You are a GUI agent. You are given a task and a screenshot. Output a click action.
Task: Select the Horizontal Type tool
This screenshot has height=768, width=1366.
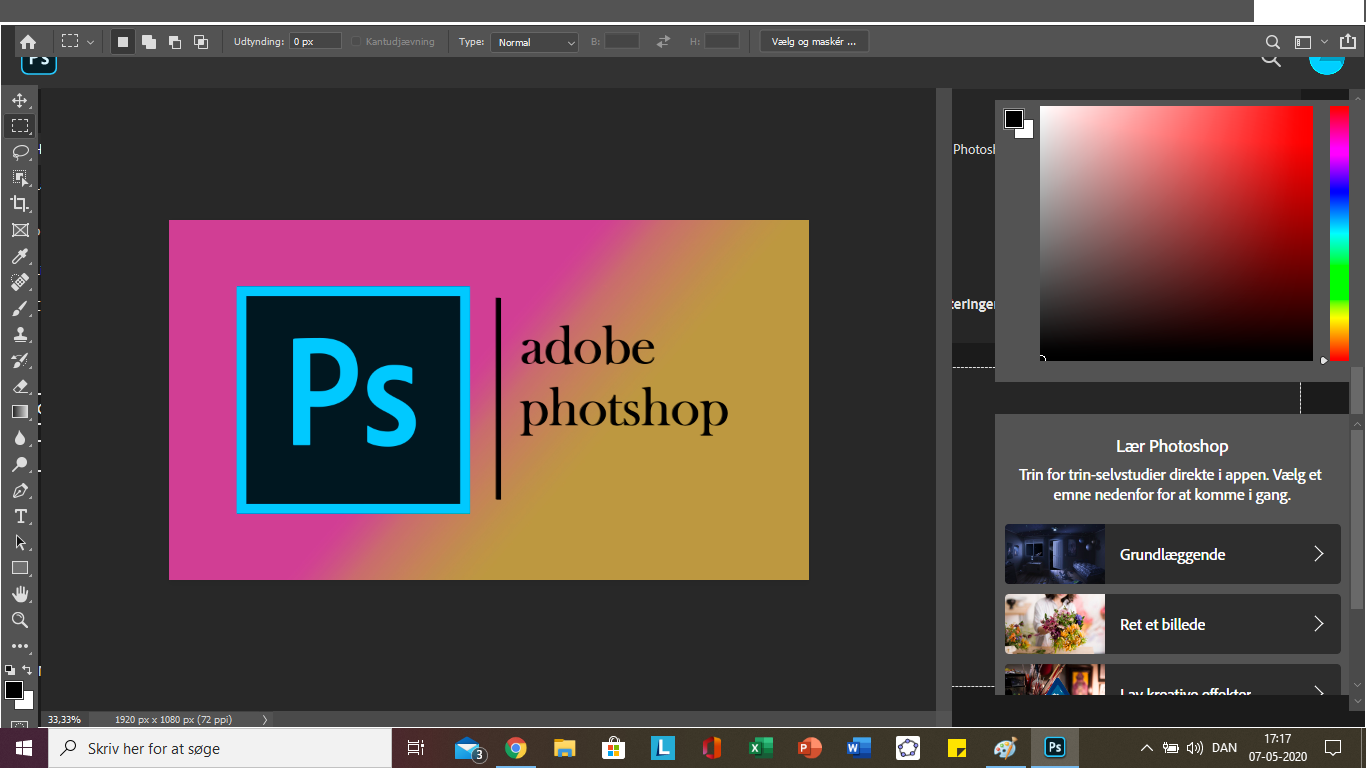[20, 517]
